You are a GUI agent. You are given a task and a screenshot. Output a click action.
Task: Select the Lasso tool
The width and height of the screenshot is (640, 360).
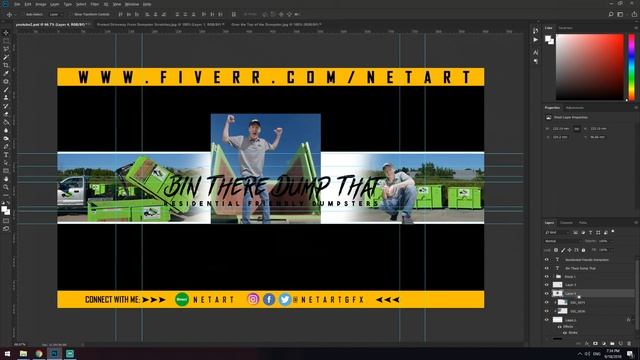6,49
